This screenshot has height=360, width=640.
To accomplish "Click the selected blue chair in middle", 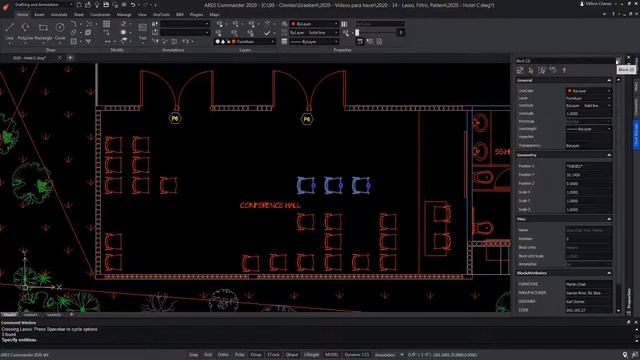I will tap(333, 185).
